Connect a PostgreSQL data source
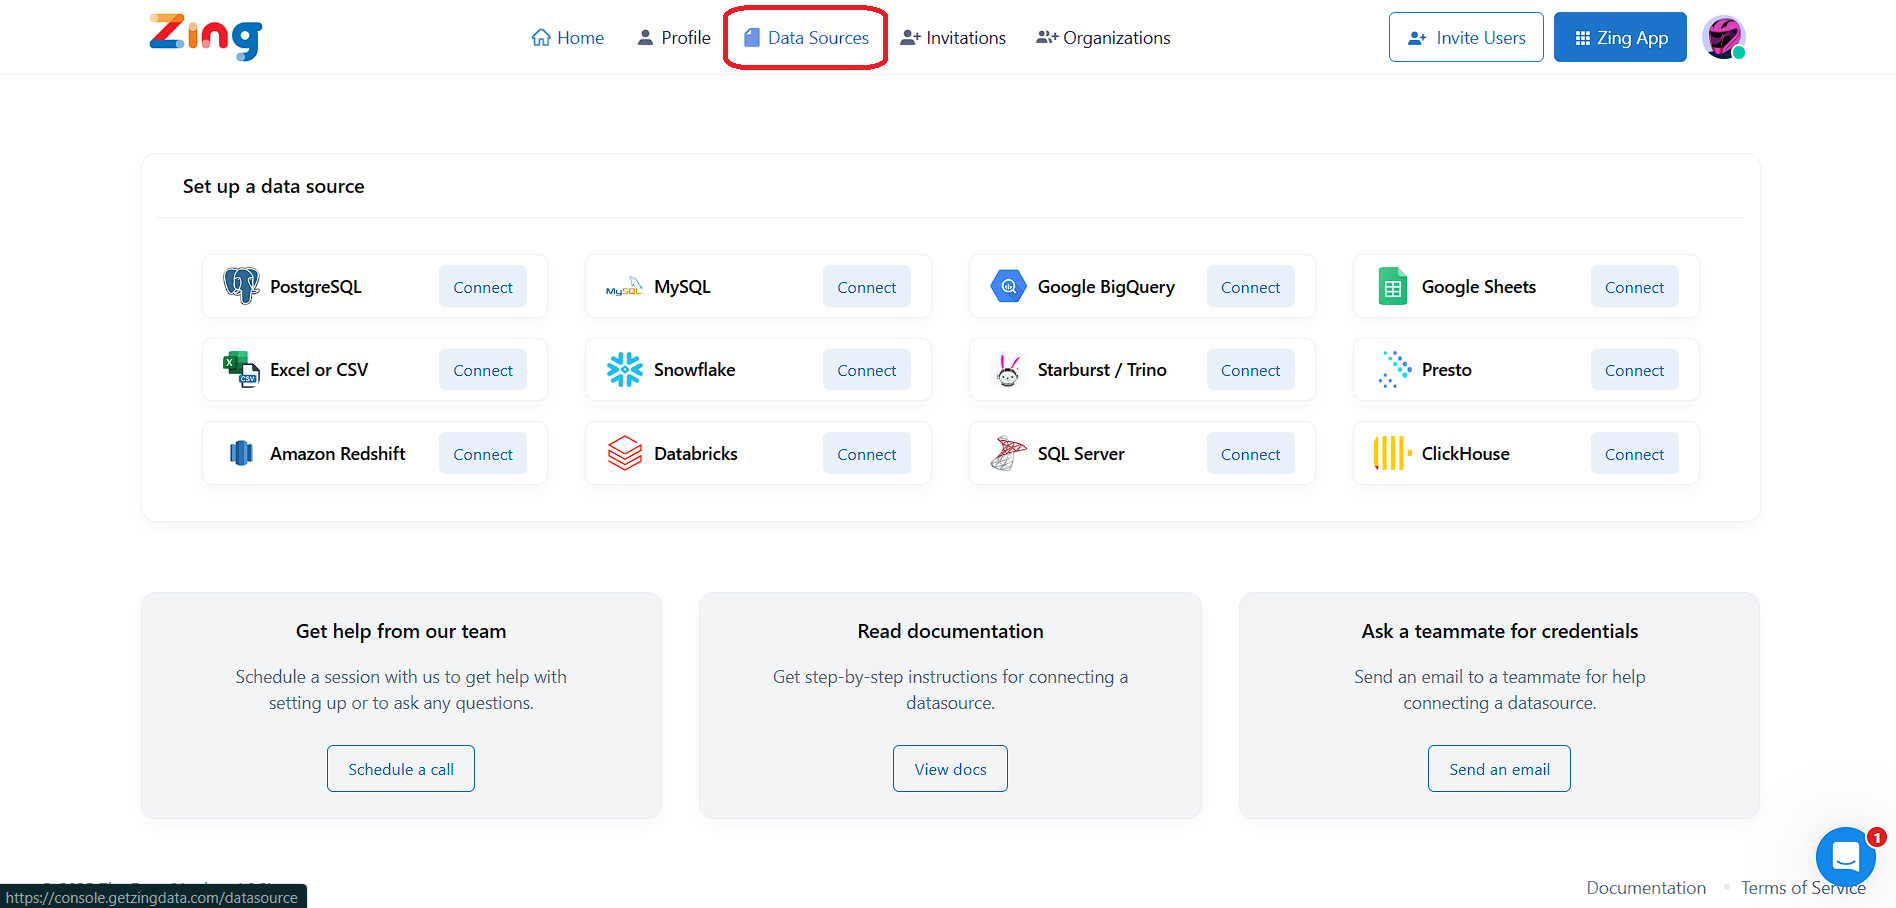 coord(483,287)
